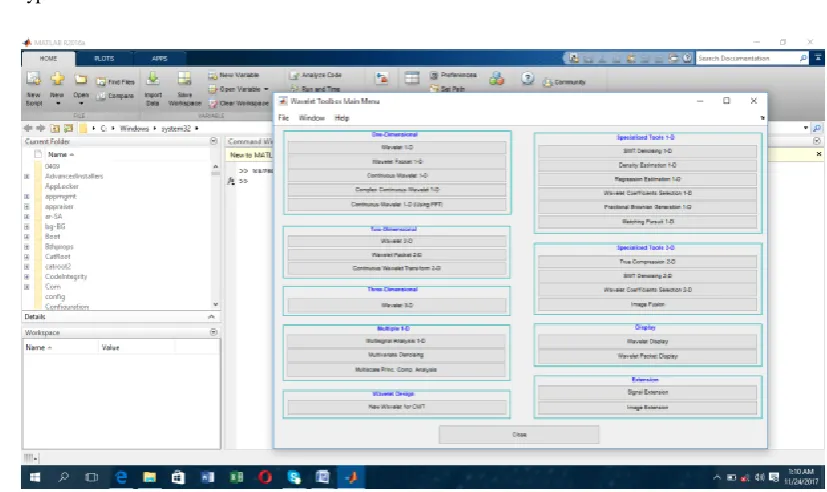Click the Simulink Library icon
The image size is (827, 492).
(381, 79)
